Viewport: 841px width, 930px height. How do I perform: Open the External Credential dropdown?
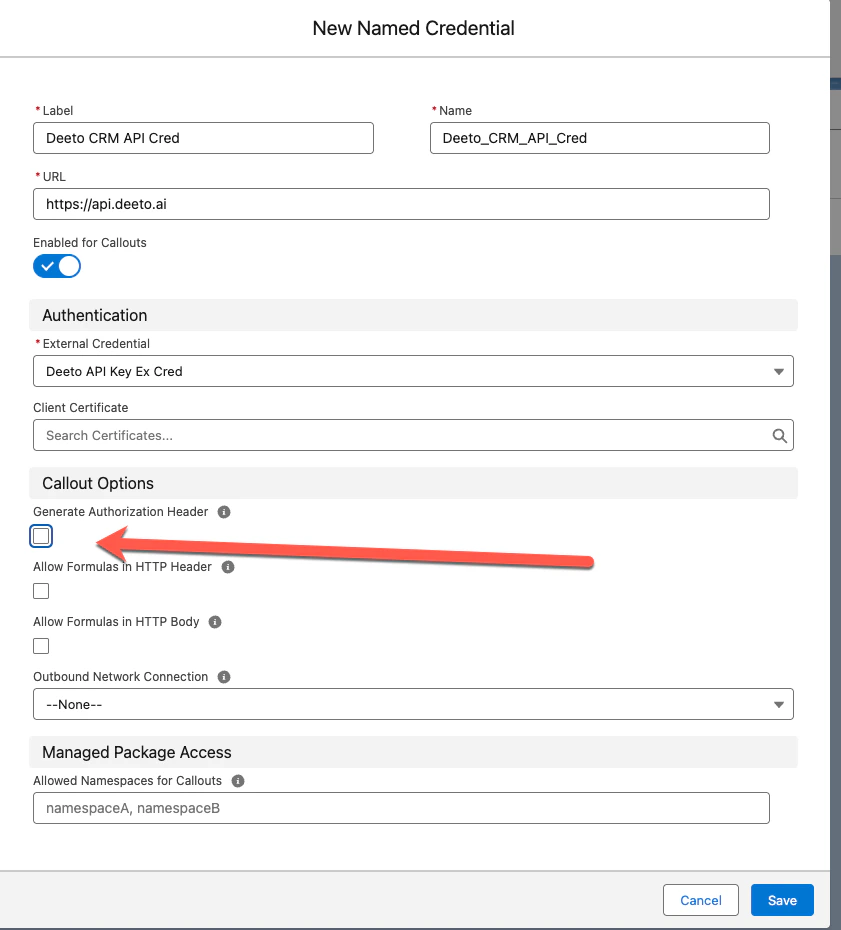413,371
